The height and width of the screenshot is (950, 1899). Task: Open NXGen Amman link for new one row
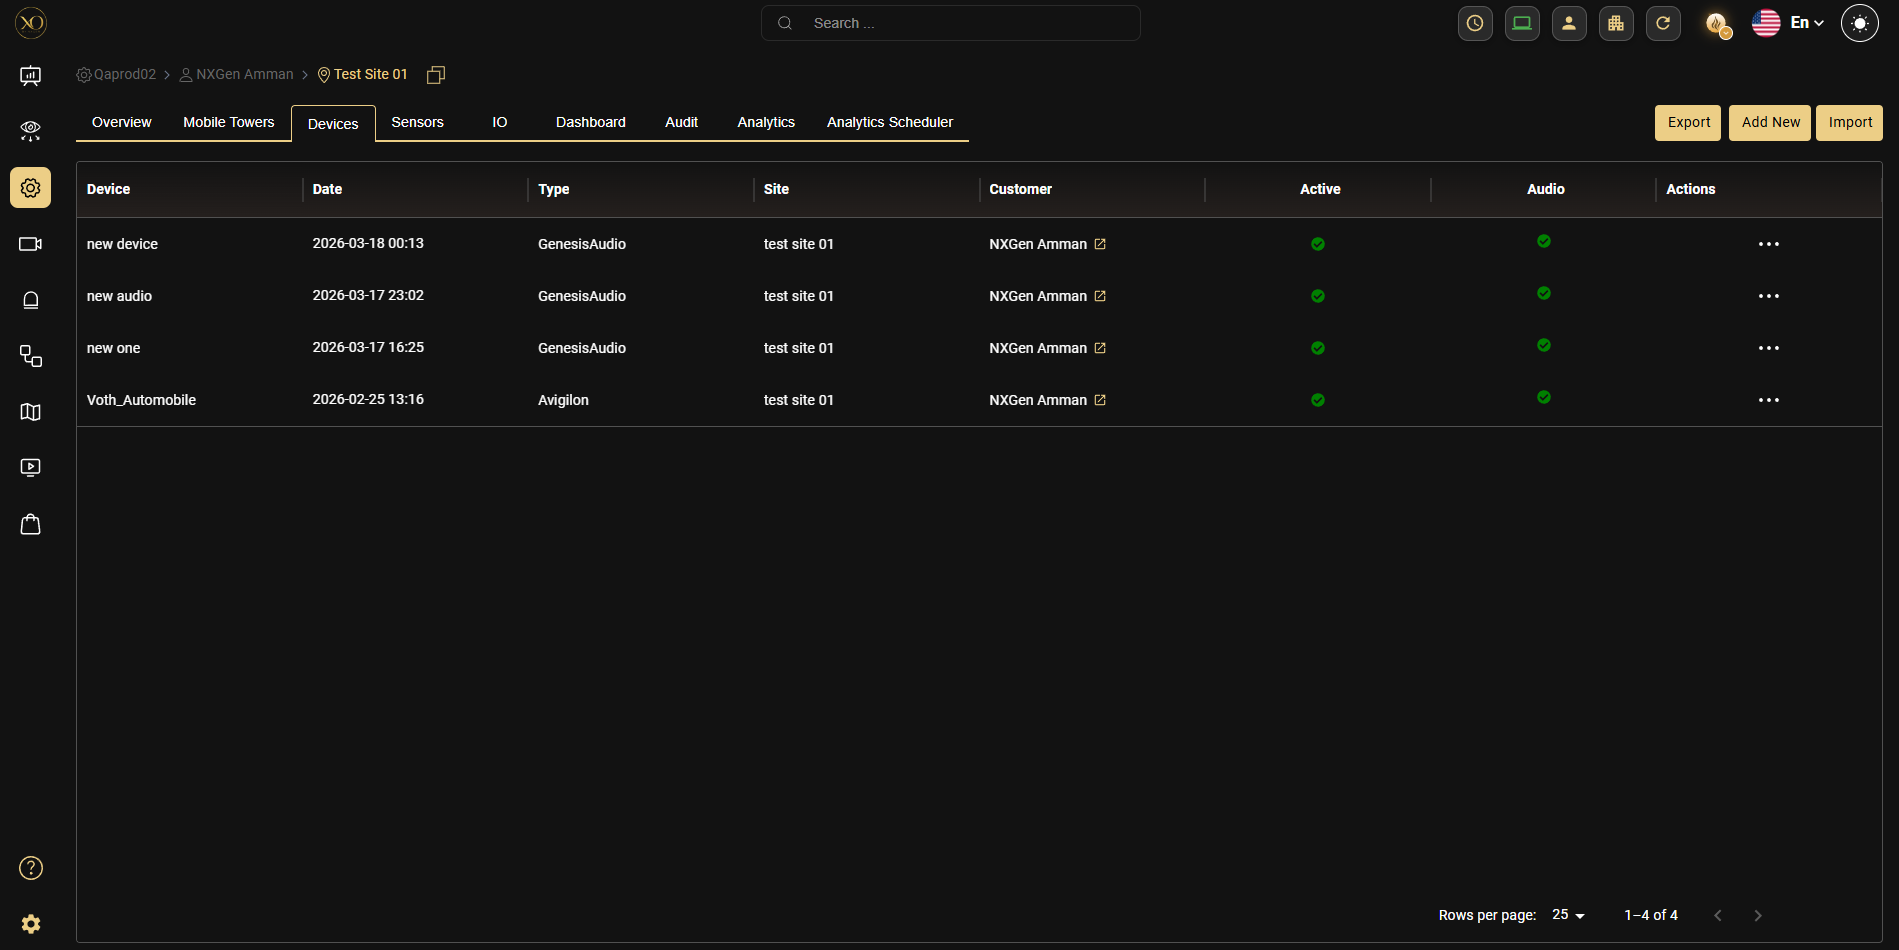[x=1100, y=348]
